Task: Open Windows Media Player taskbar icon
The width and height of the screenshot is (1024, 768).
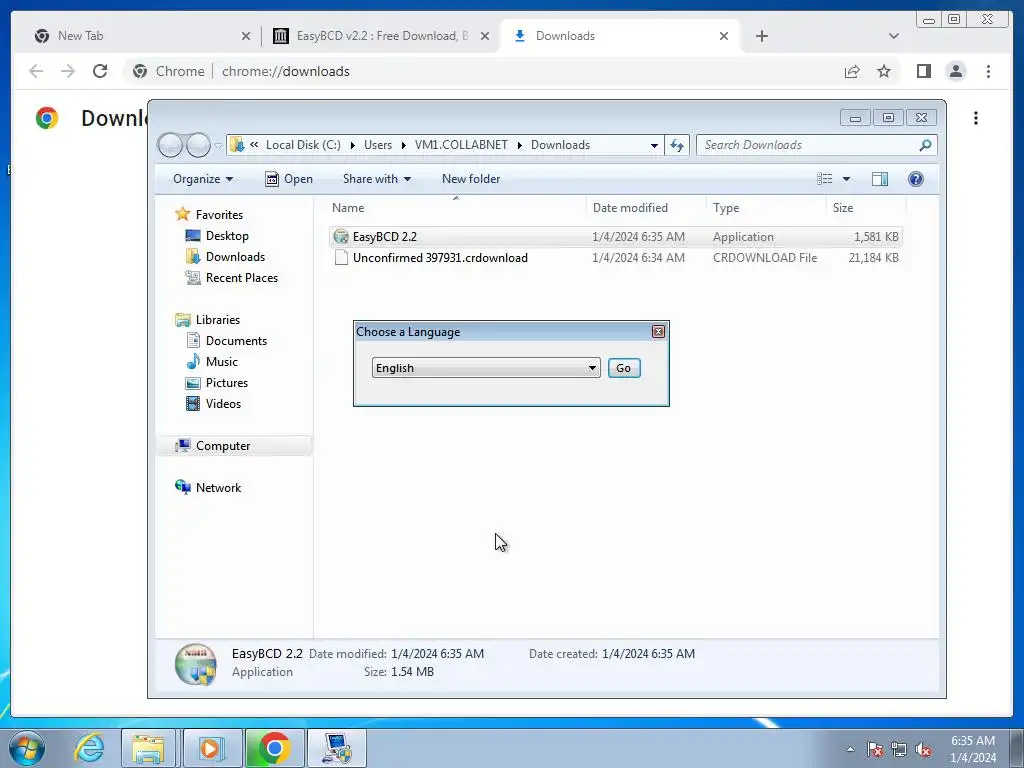Action: [x=211, y=748]
